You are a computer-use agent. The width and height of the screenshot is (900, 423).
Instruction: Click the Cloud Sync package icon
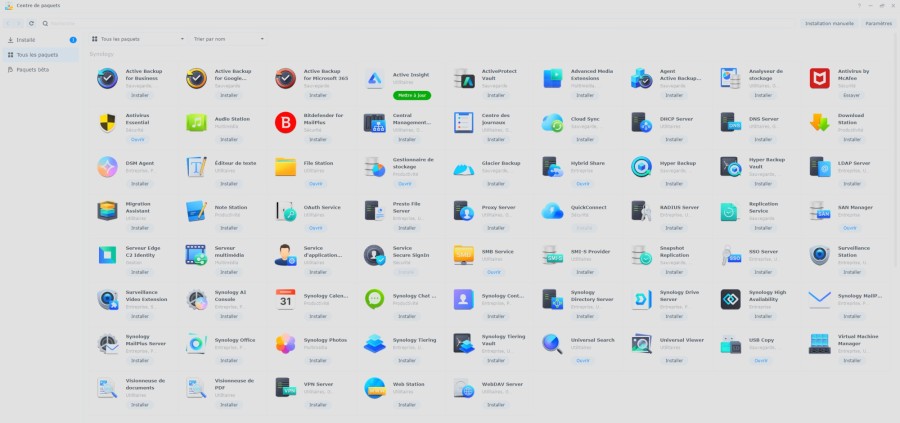click(x=553, y=123)
